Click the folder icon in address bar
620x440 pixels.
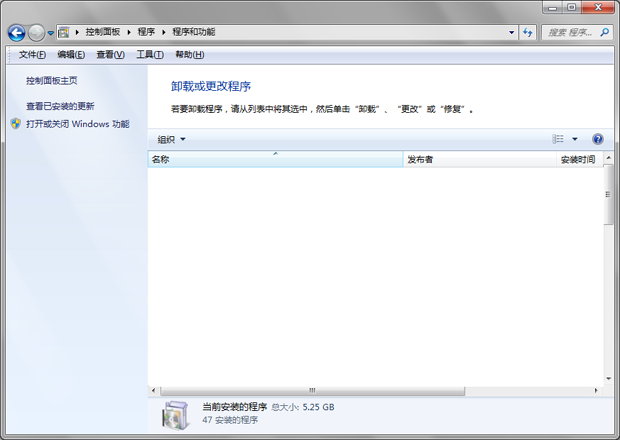(x=65, y=32)
